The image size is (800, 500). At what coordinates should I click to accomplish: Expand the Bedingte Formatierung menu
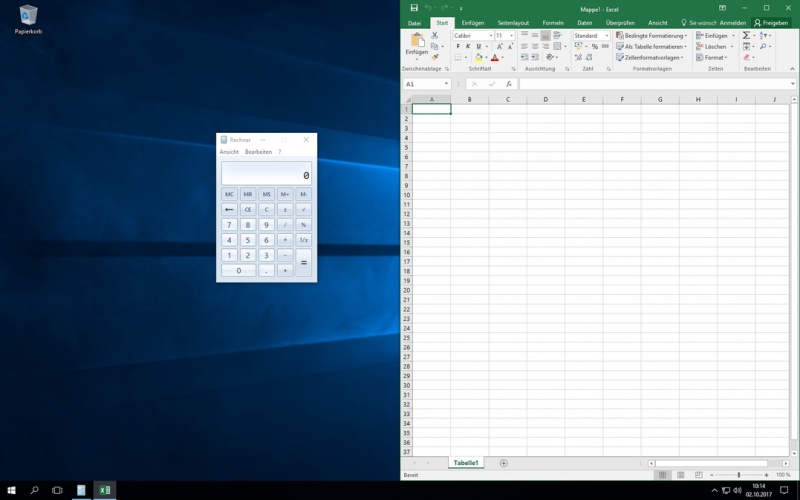(652, 36)
